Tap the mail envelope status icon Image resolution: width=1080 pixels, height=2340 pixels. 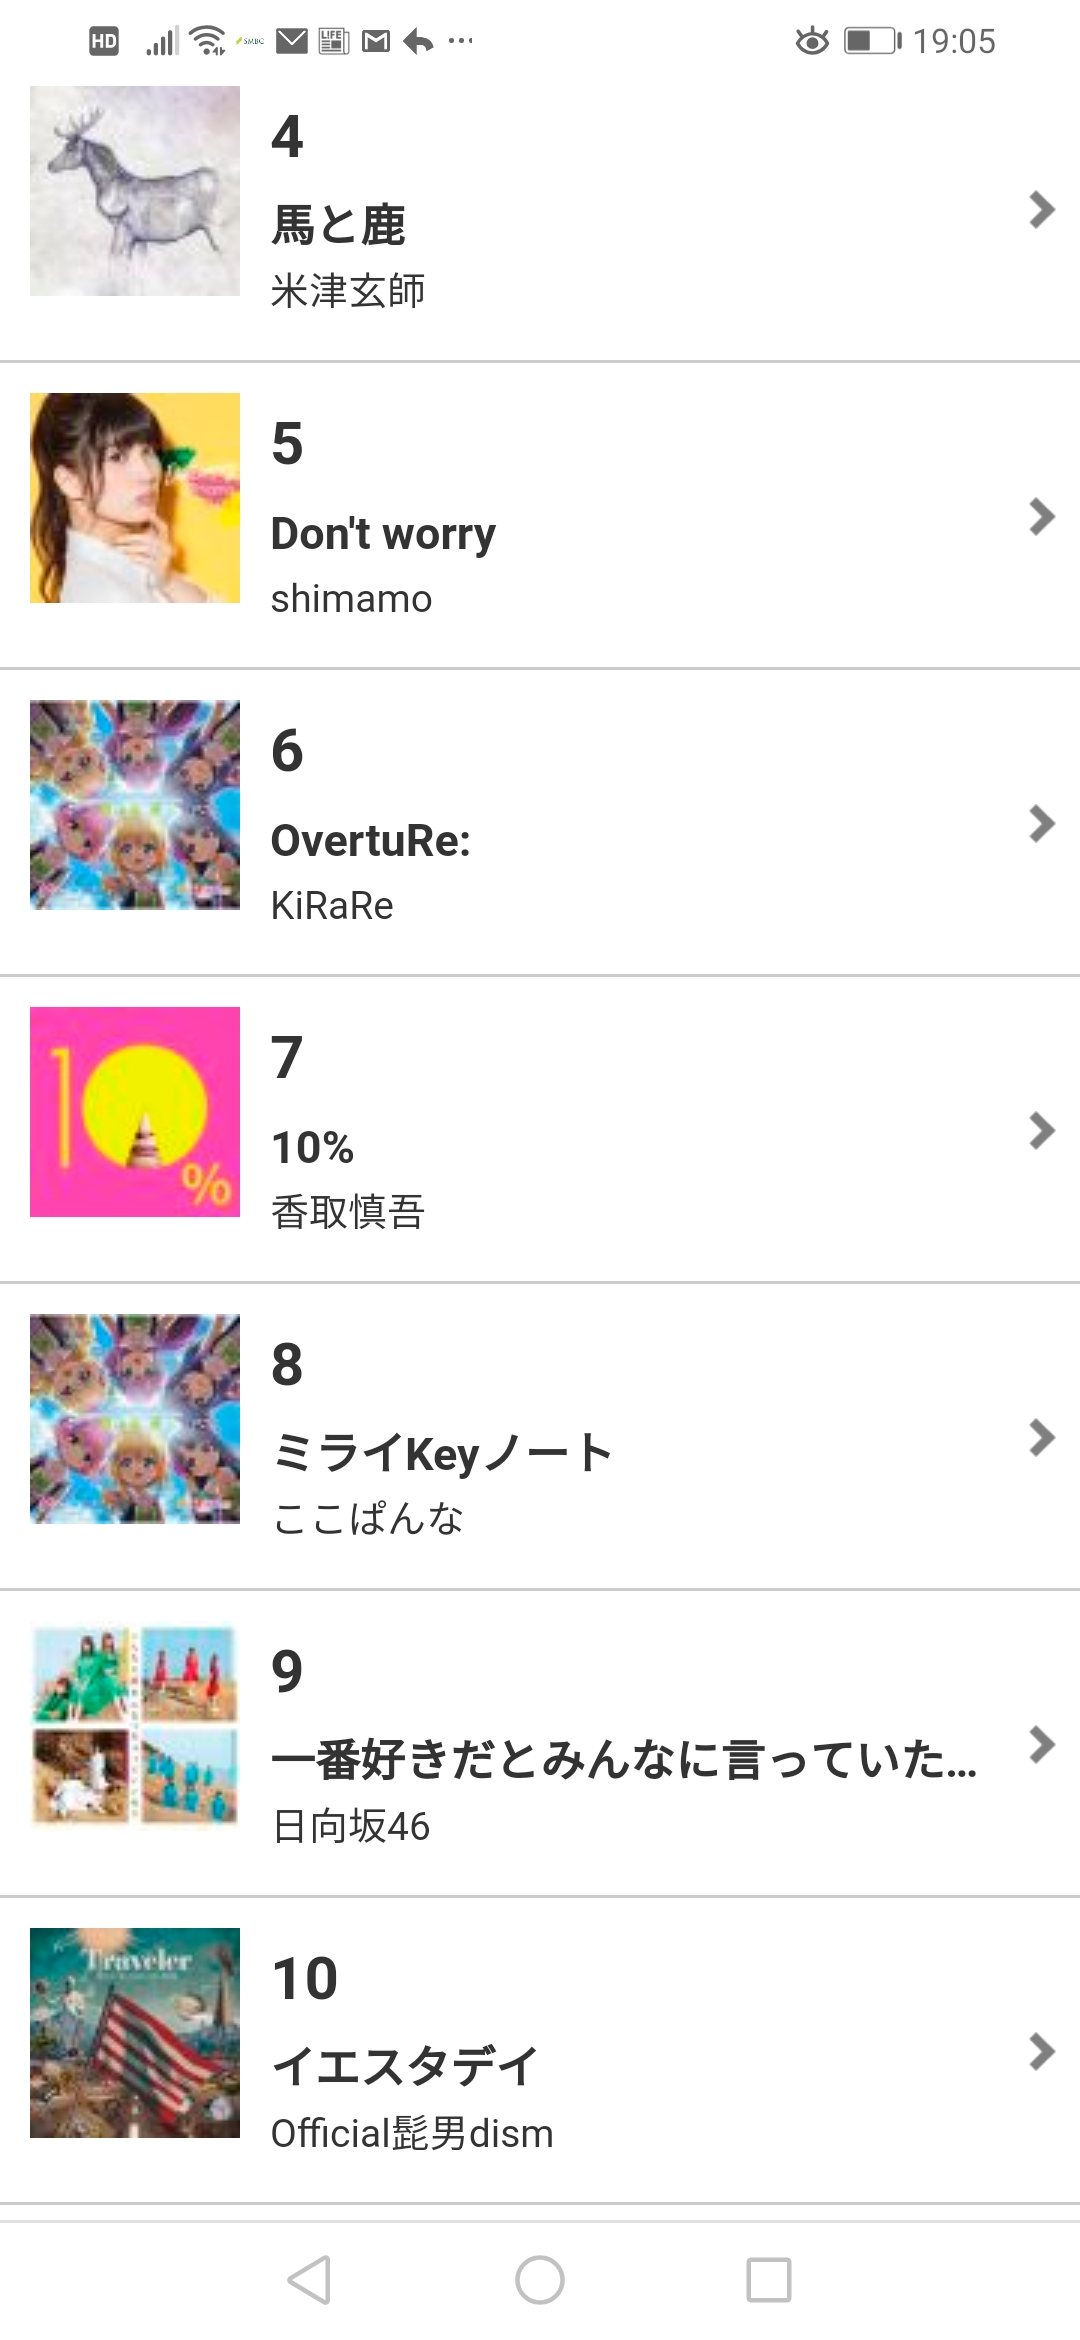(292, 41)
